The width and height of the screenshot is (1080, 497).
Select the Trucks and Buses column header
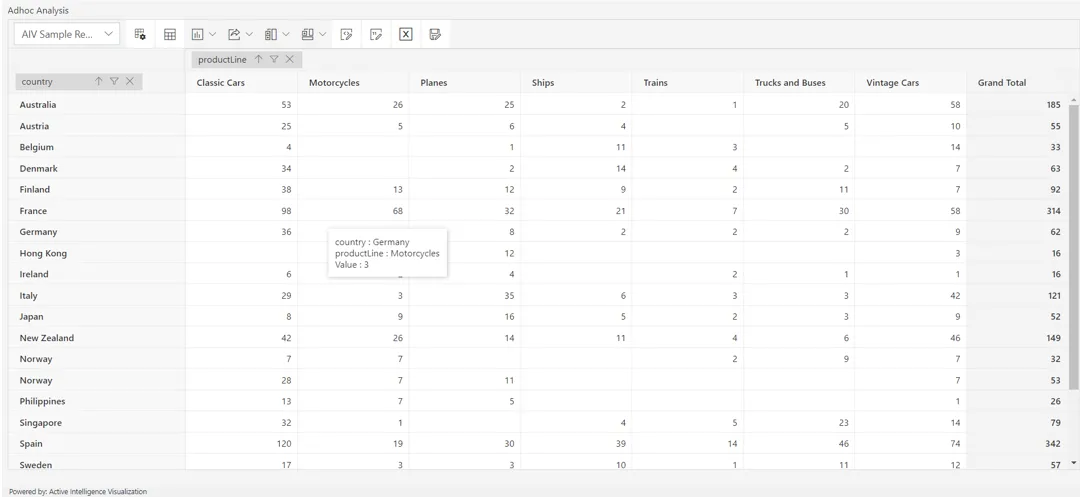pos(790,83)
